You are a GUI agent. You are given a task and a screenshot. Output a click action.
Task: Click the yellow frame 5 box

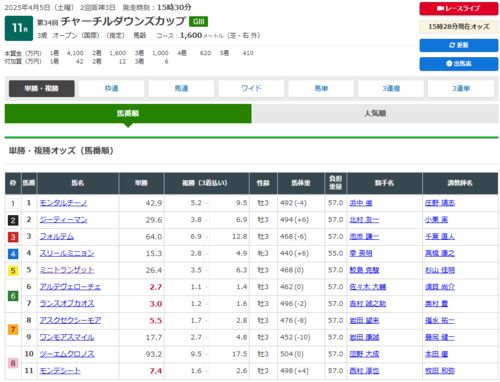tap(13, 270)
